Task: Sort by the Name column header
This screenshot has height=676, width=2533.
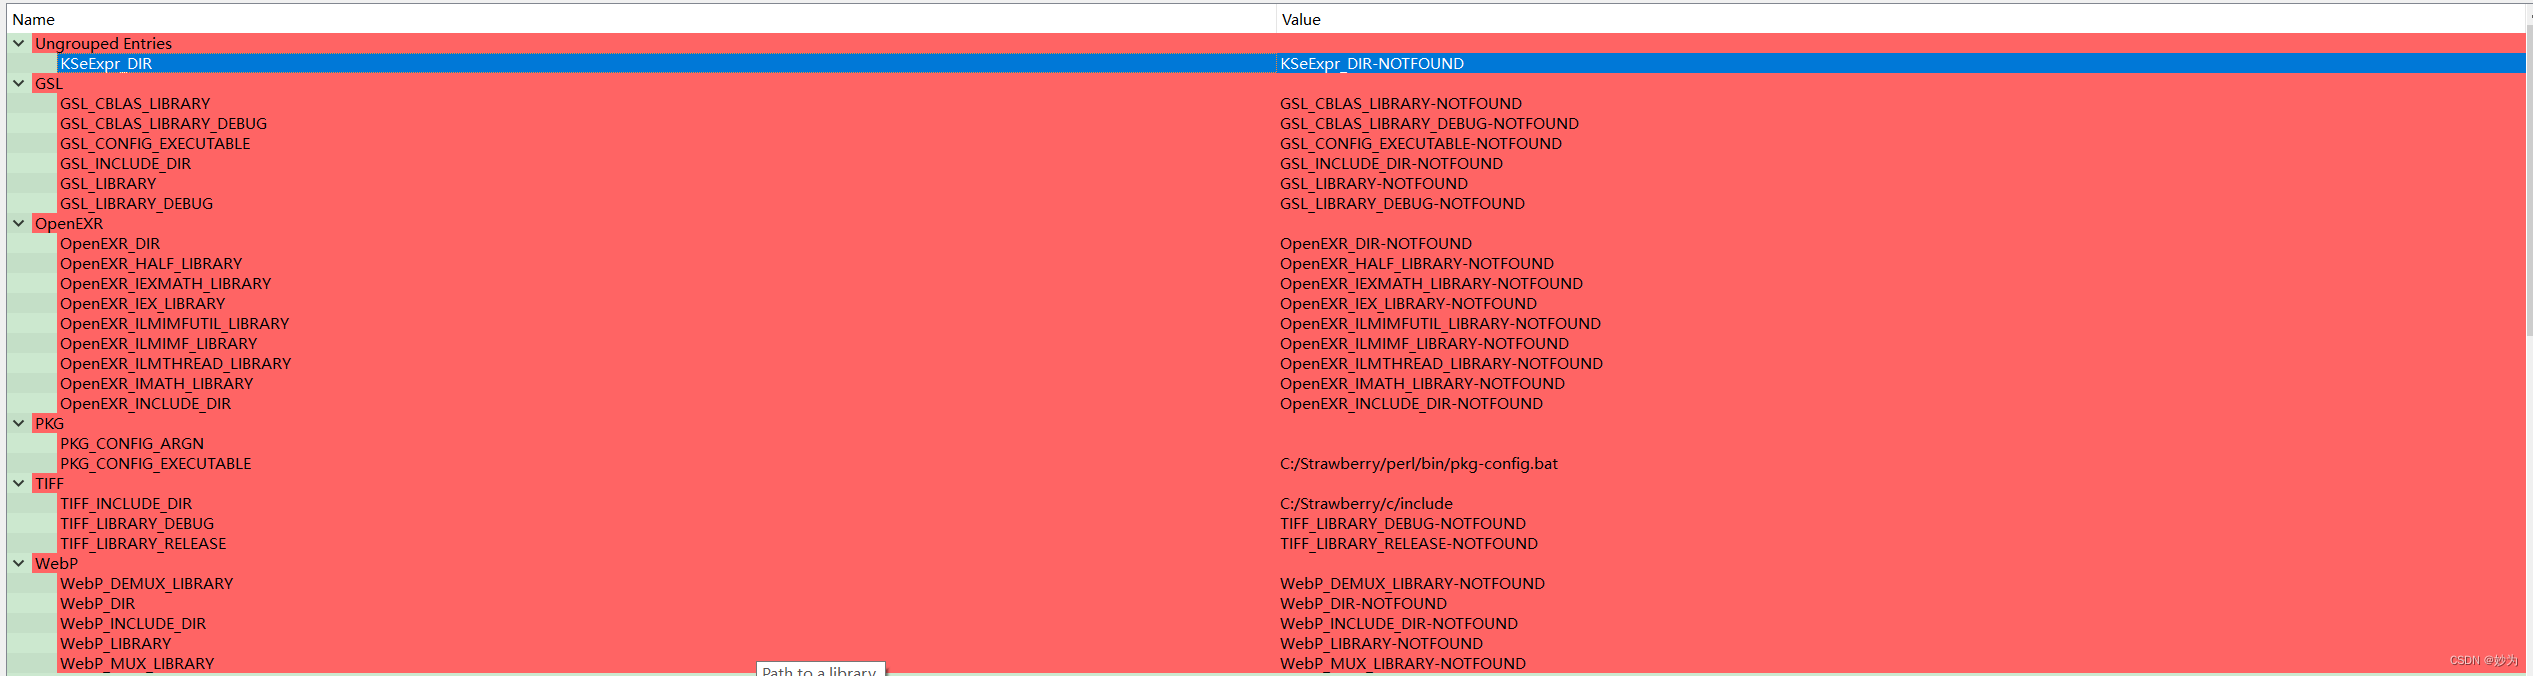Action: pos(641,19)
